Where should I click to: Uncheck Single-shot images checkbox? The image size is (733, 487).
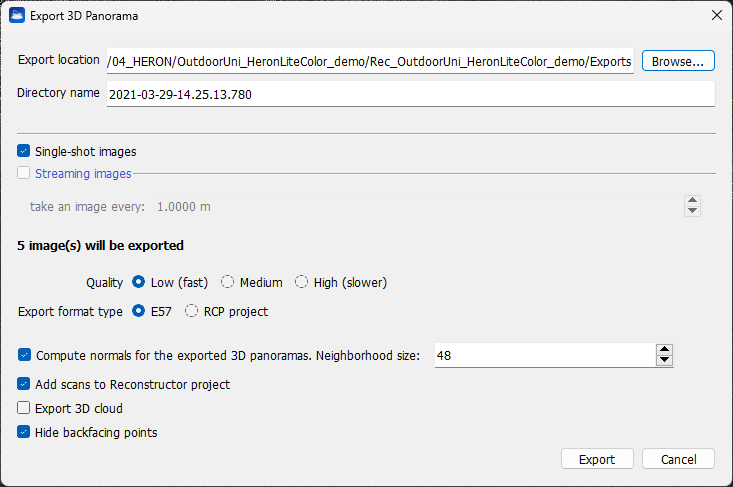pos(24,152)
